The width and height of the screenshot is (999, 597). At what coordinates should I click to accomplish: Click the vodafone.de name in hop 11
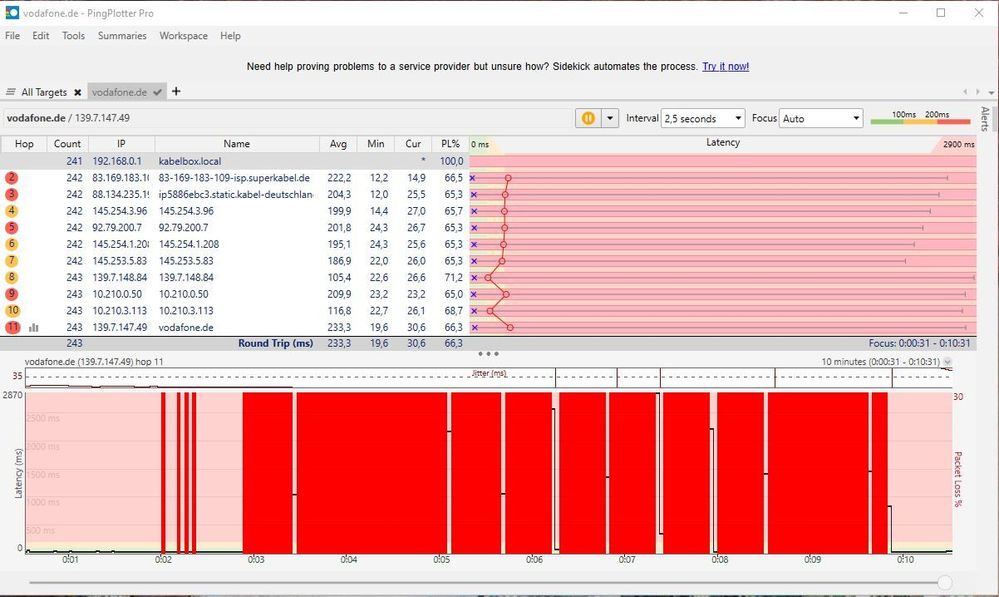[186, 327]
